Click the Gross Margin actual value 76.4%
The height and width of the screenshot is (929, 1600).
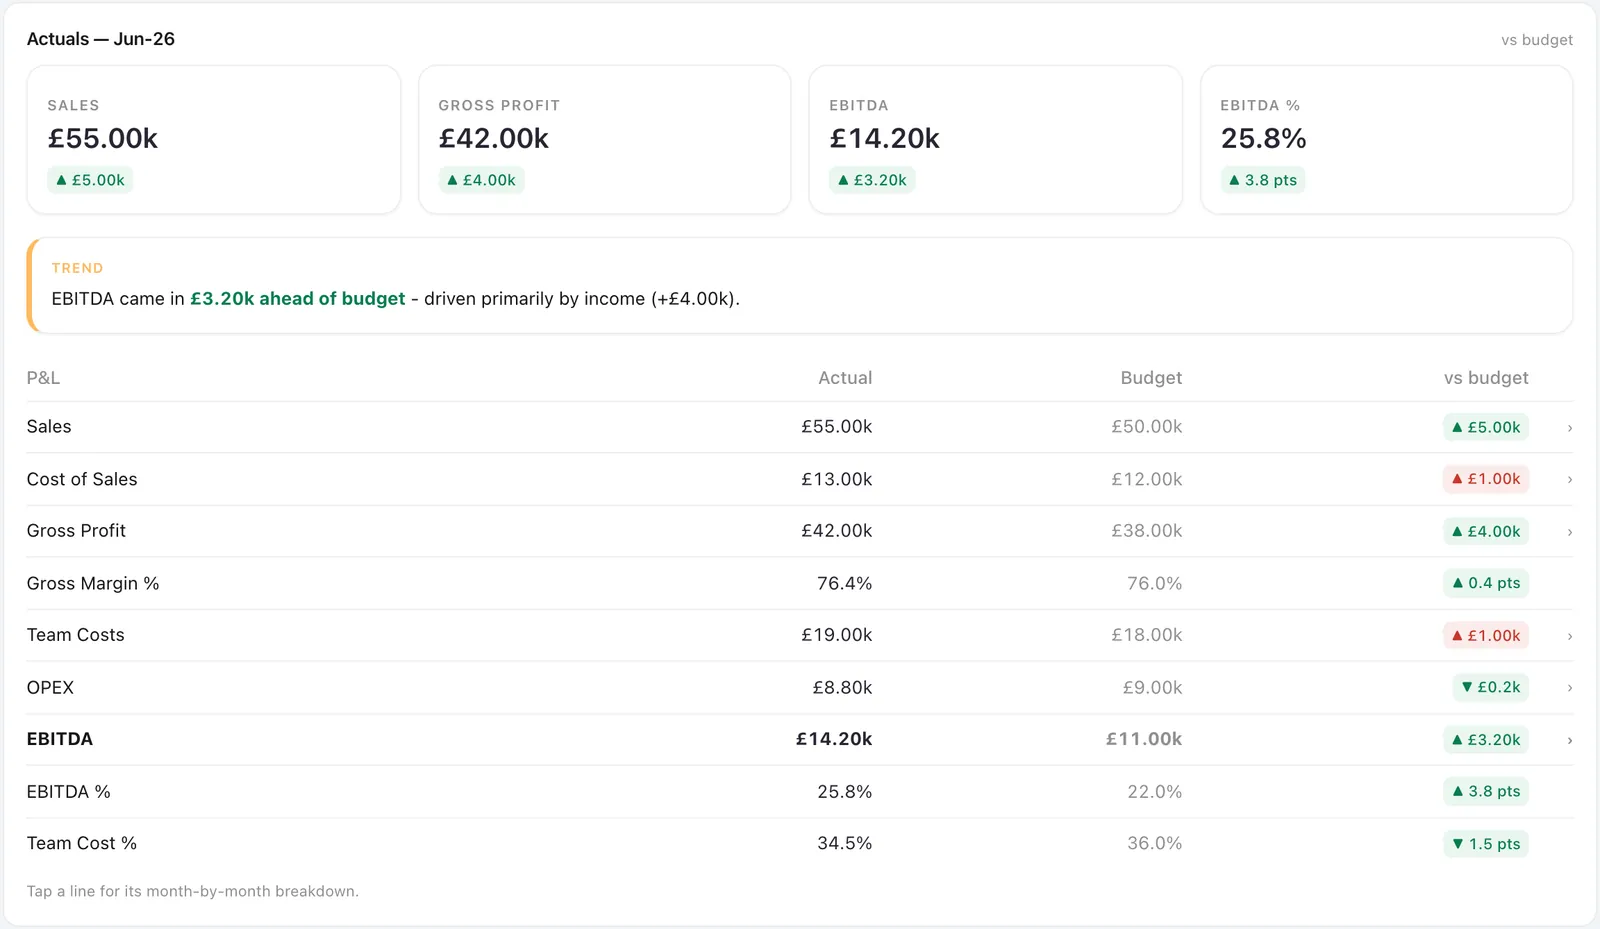click(x=845, y=583)
